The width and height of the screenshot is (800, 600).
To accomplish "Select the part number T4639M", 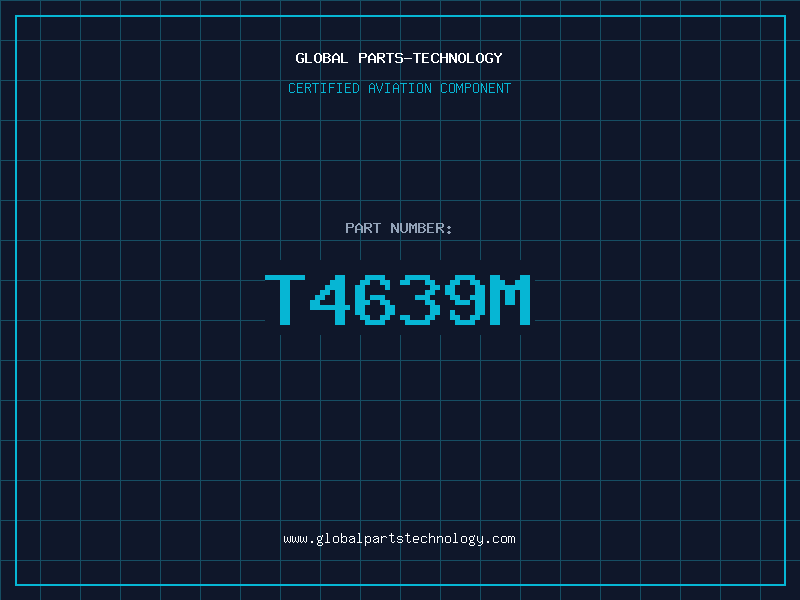I will pyautogui.click(x=398, y=299).
